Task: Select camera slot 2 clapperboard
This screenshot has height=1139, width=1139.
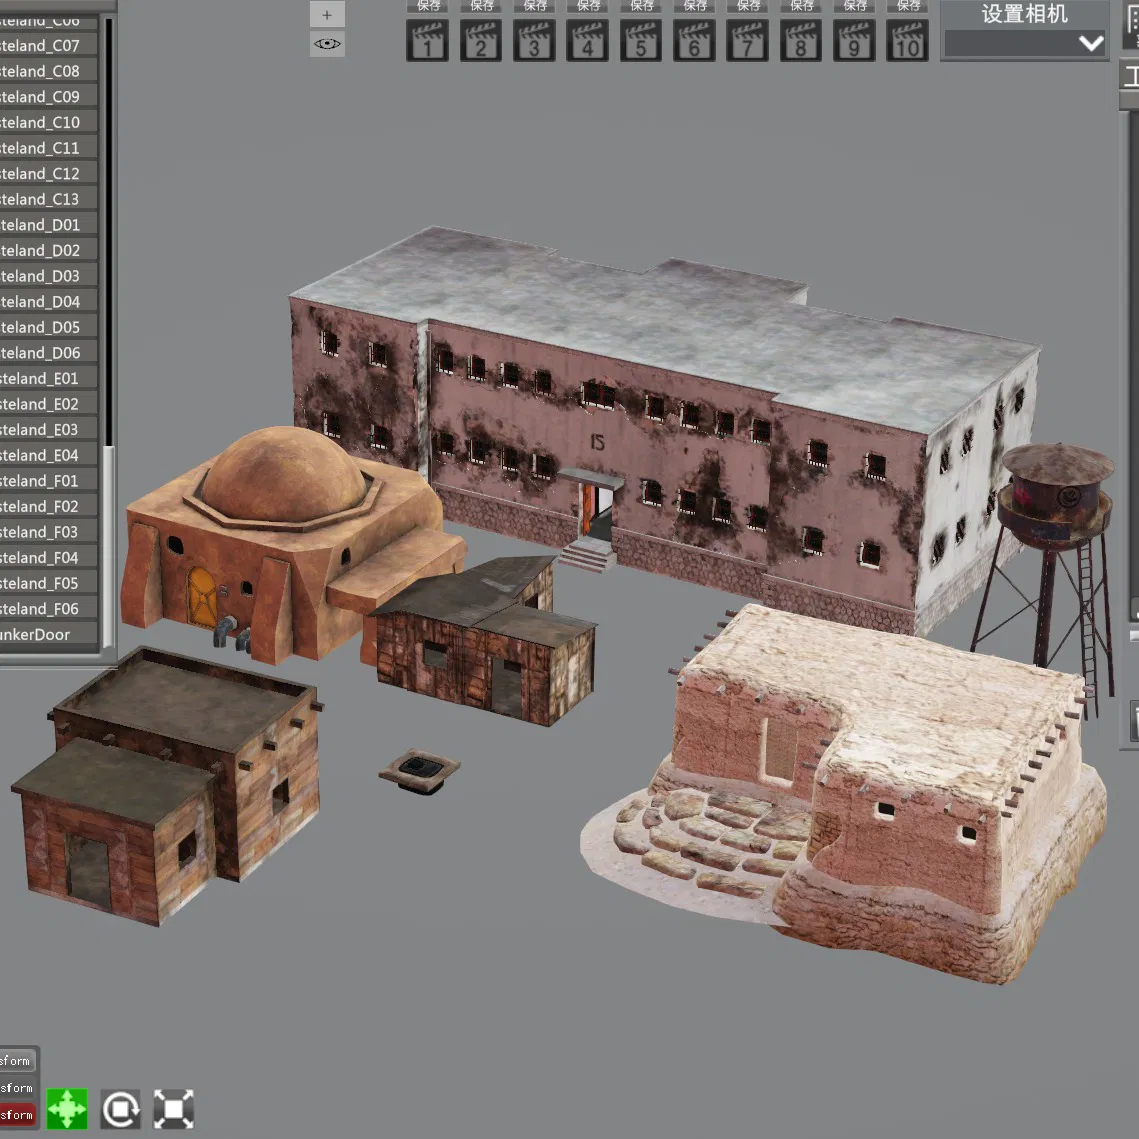Action: [x=480, y=41]
